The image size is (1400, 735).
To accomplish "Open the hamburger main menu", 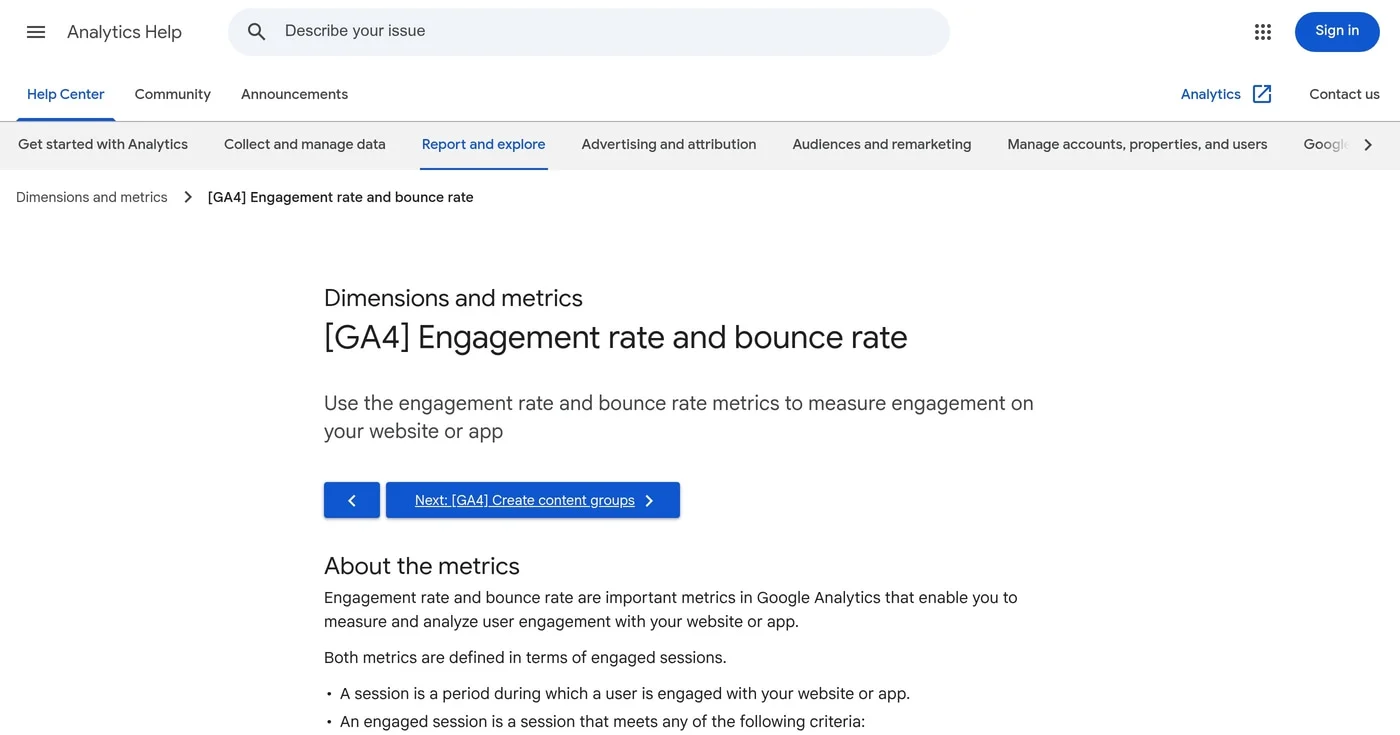I will [36, 32].
